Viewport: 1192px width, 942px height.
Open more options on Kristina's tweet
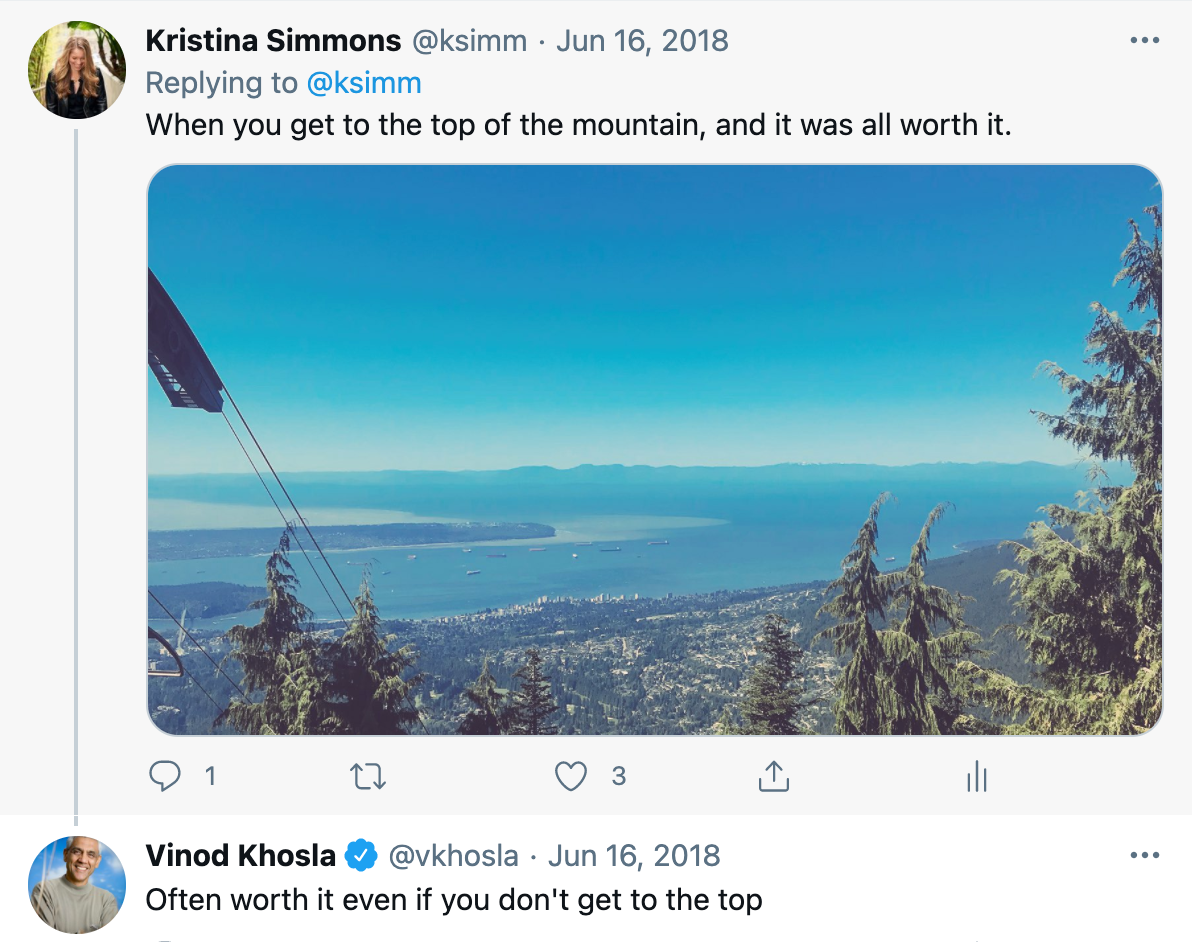point(1144,40)
